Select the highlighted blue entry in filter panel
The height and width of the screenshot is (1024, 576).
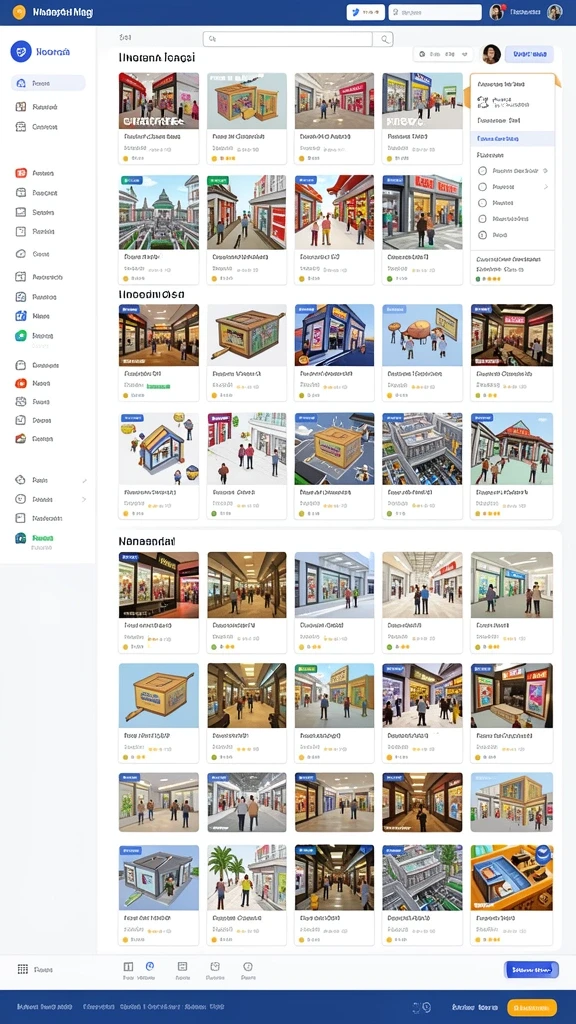coord(513,138)
